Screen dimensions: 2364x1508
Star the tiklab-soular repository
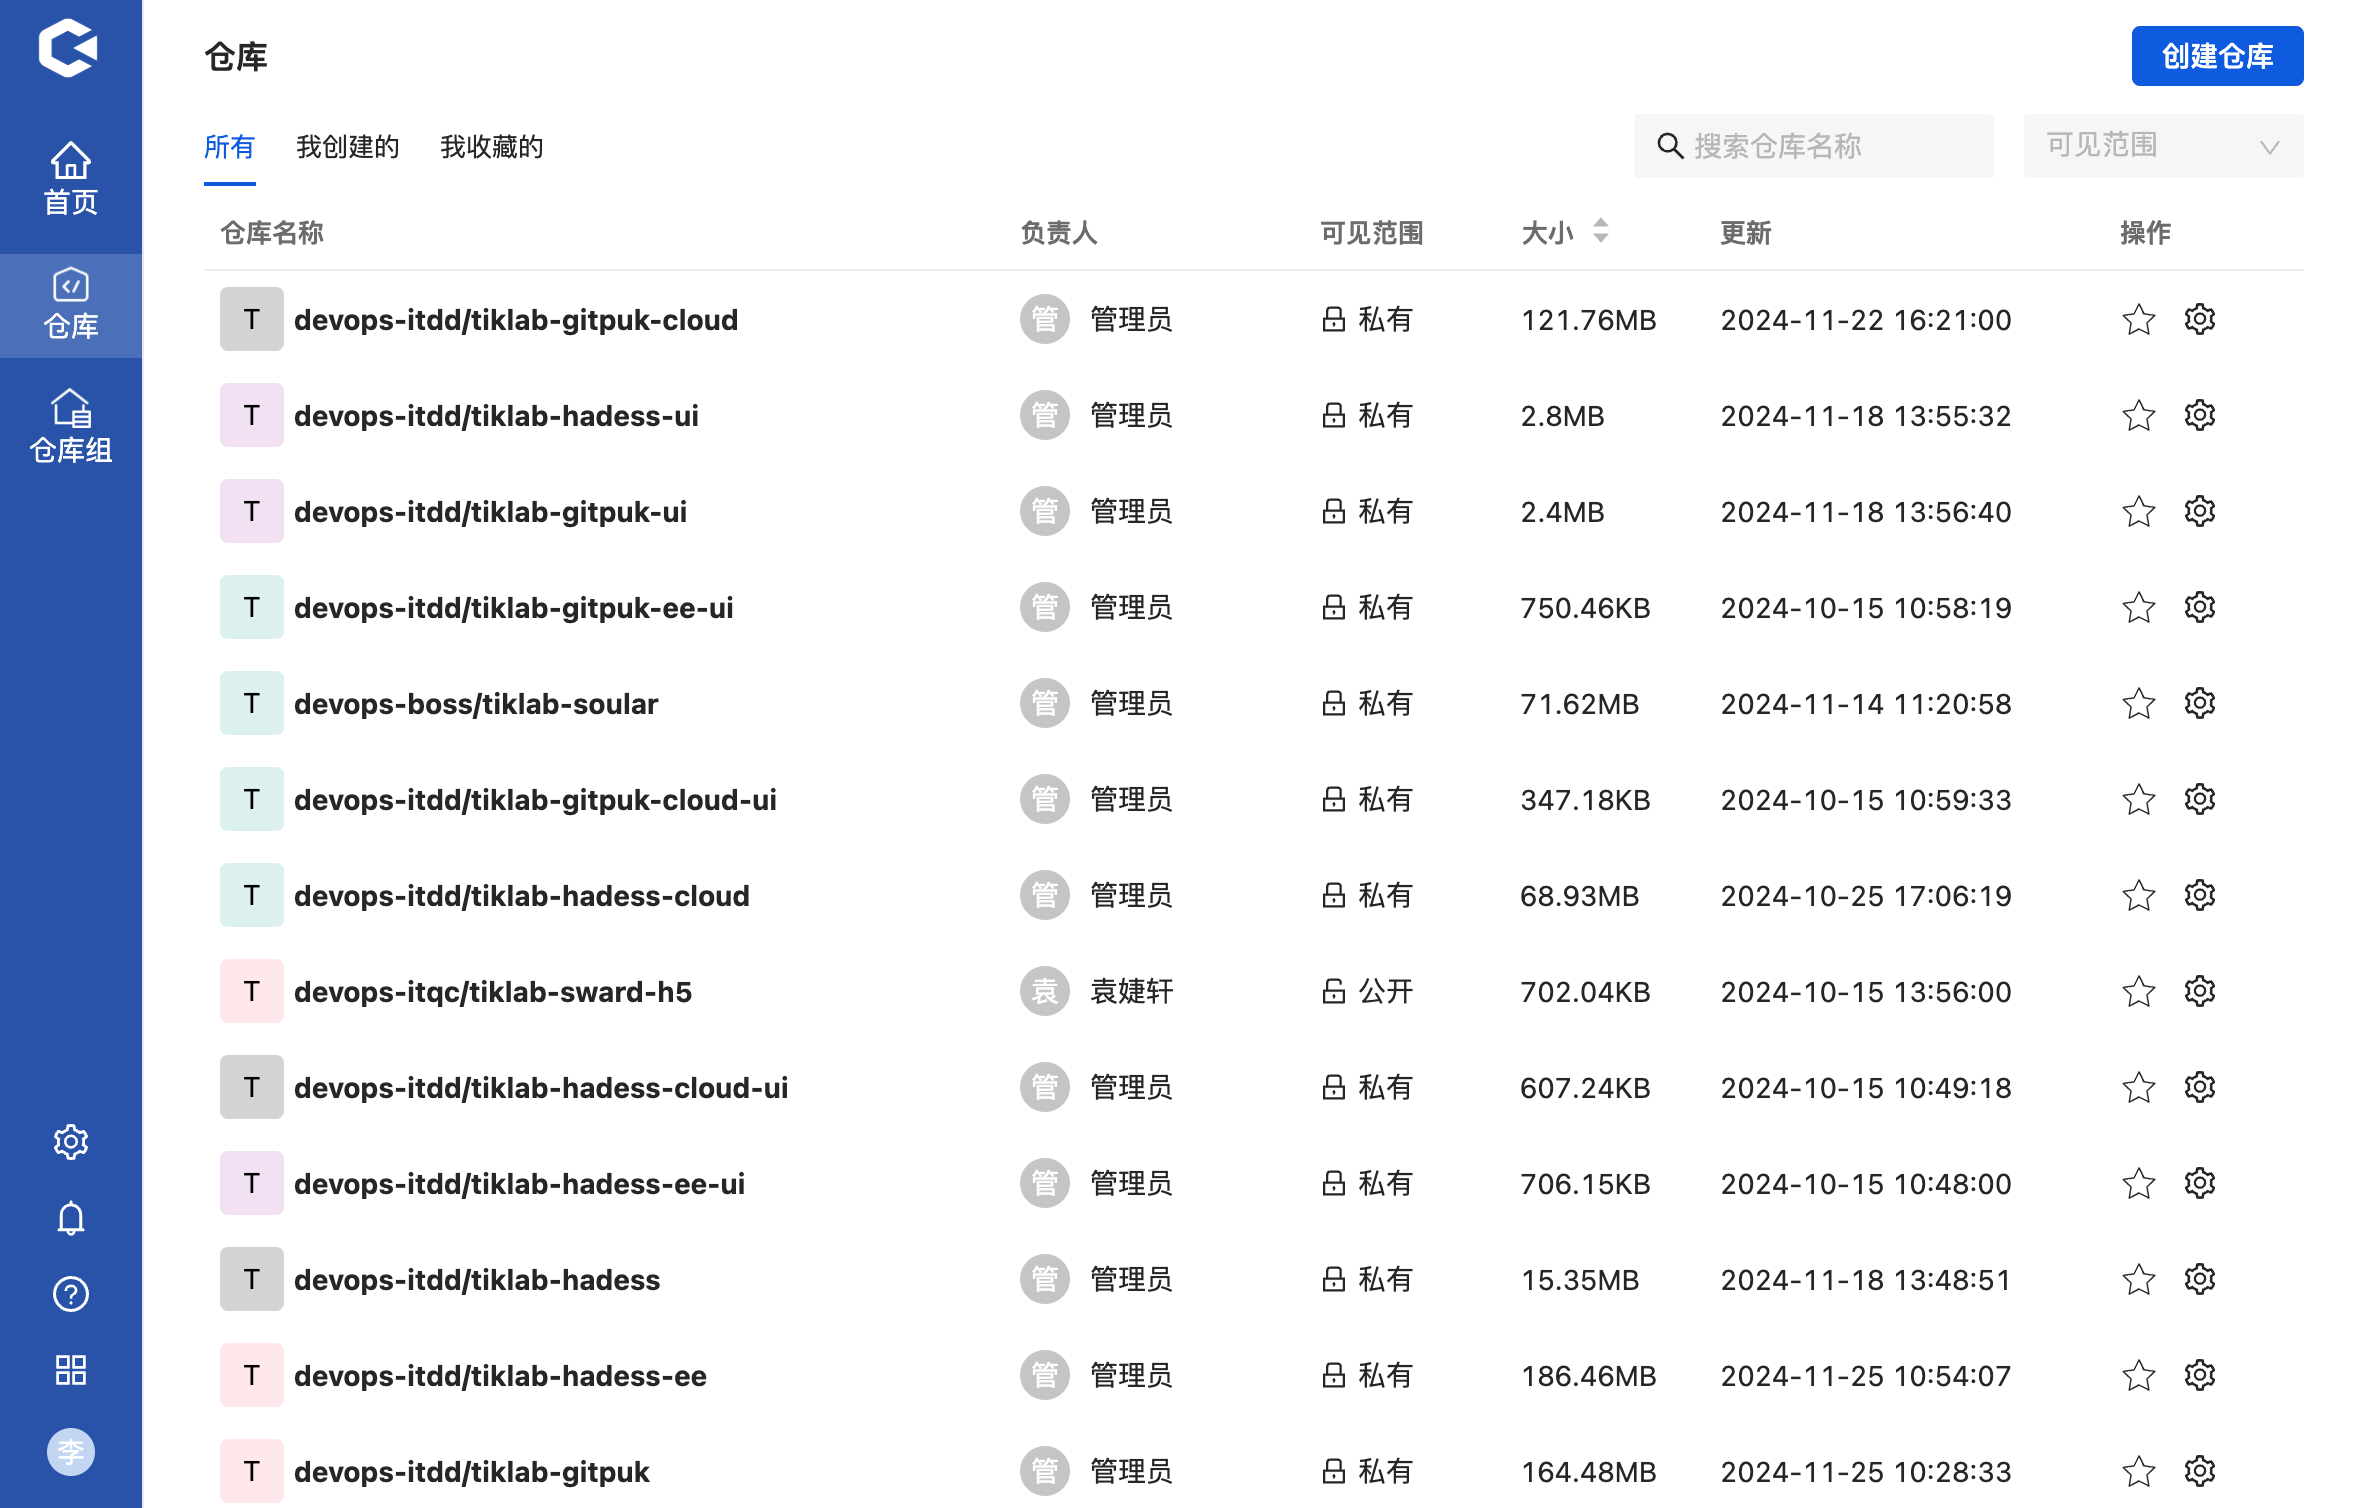point(2138,704)
